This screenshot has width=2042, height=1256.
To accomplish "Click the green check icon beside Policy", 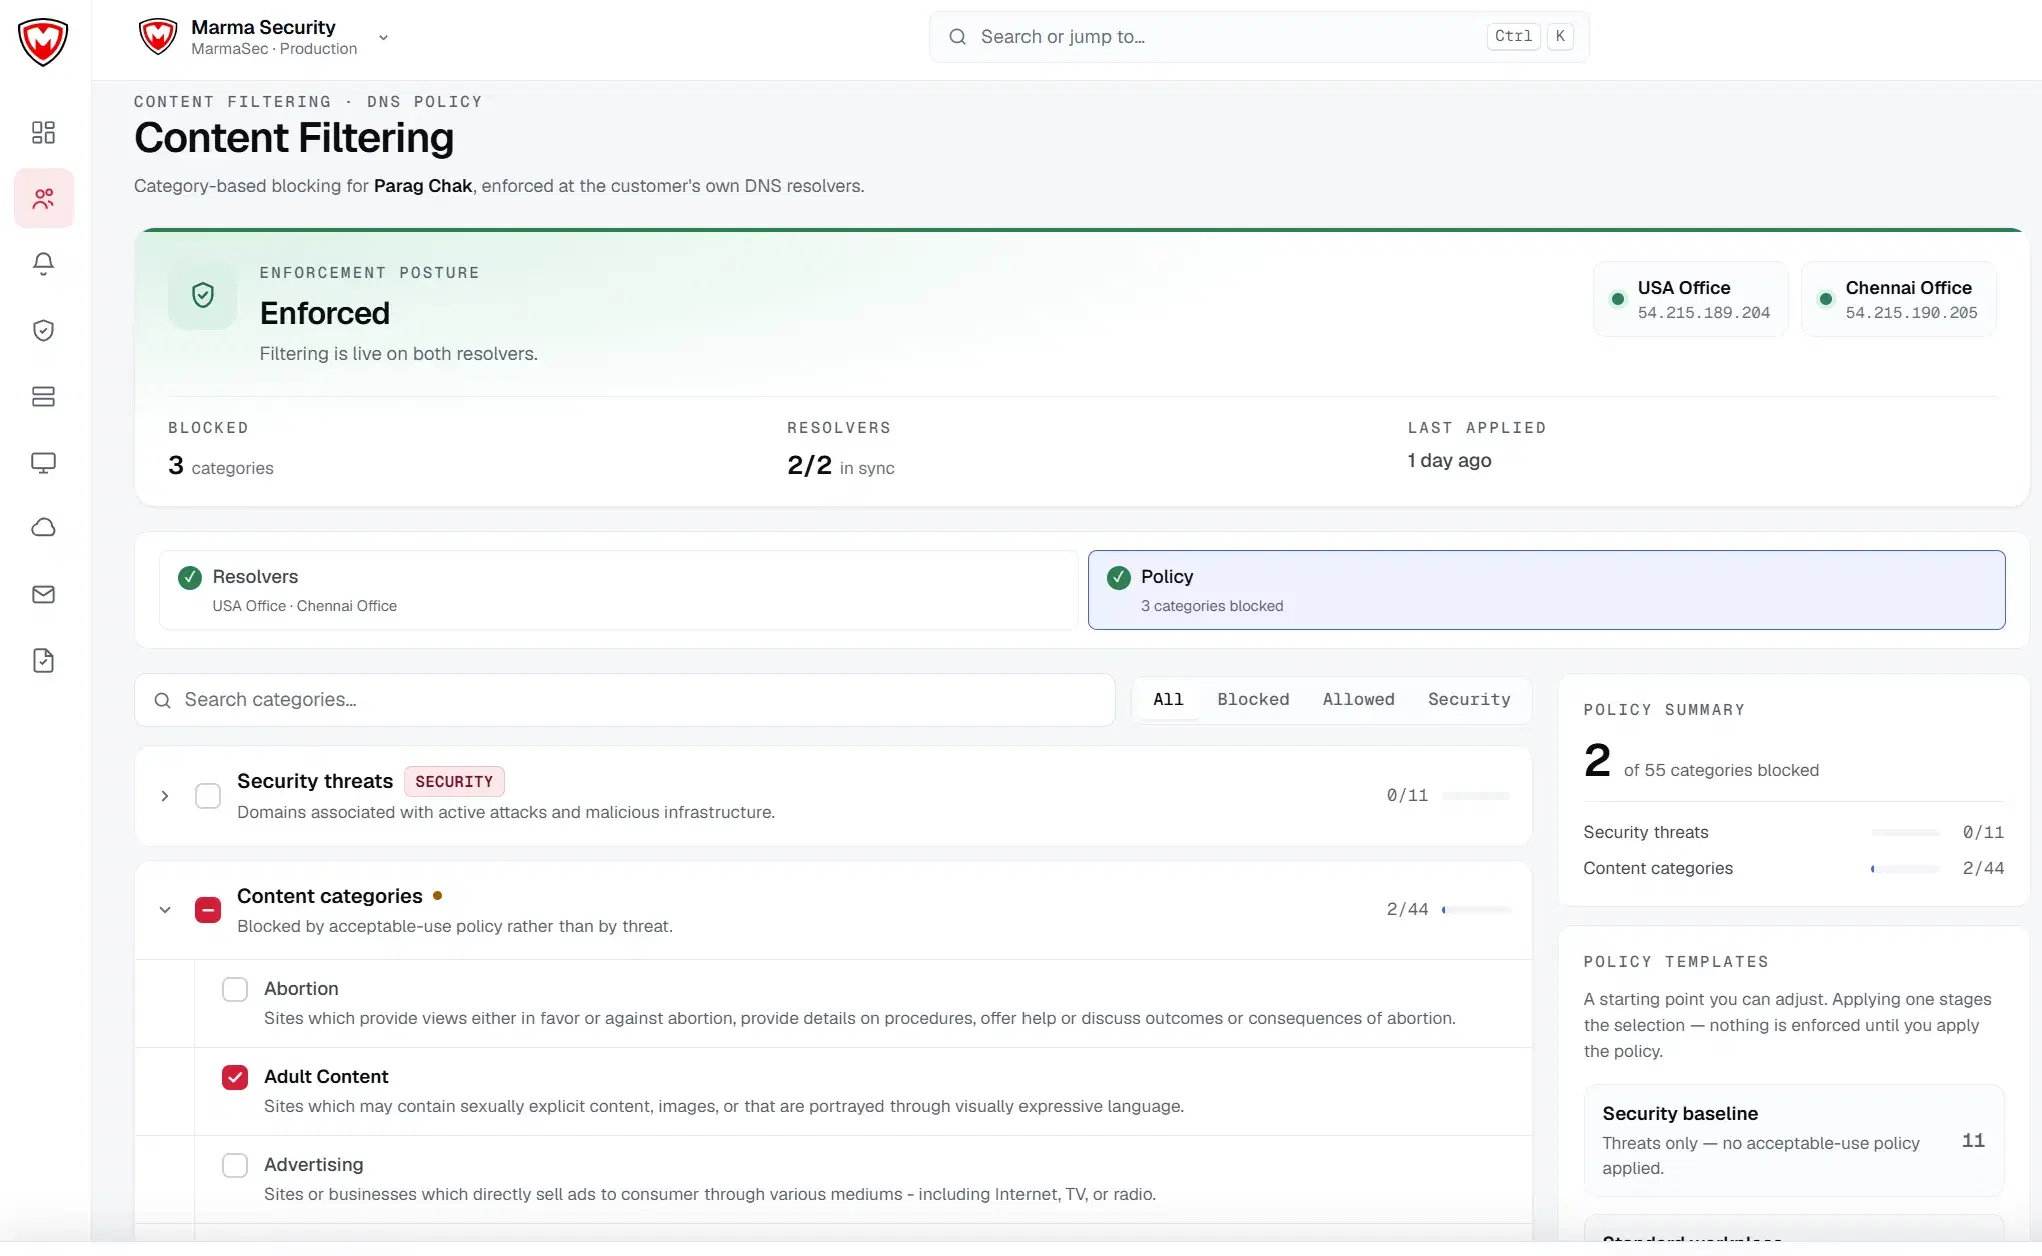I will pyautogui.click(x=1119, y=577).
